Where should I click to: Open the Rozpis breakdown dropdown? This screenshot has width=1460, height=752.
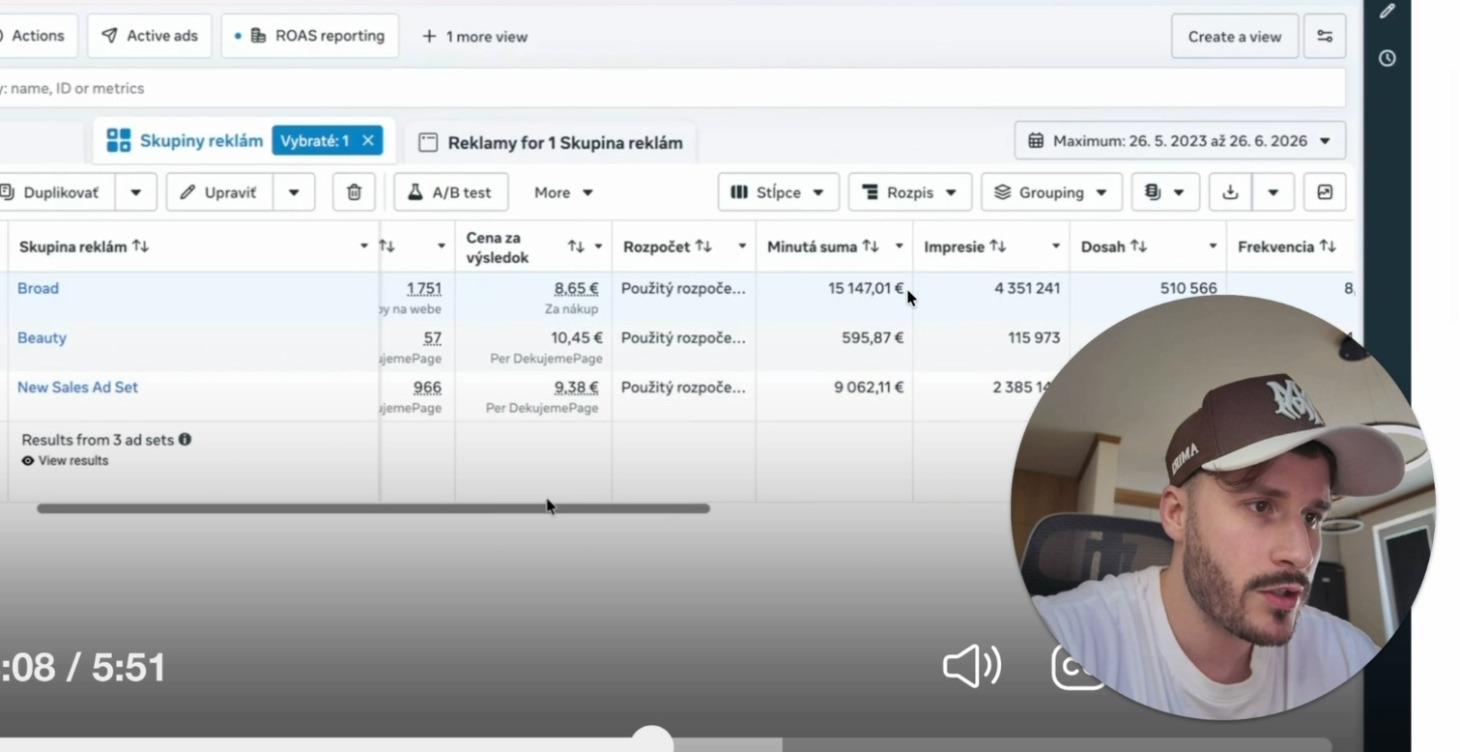coord(910,192)
